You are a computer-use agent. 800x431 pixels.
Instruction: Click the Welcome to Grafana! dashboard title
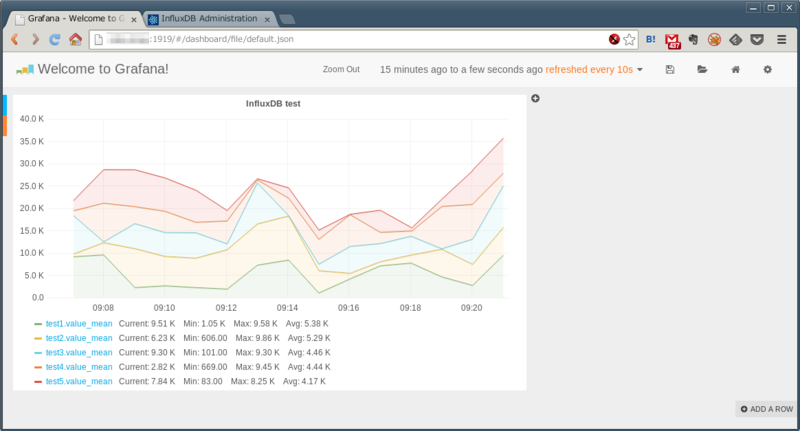(x=103, y=69)
